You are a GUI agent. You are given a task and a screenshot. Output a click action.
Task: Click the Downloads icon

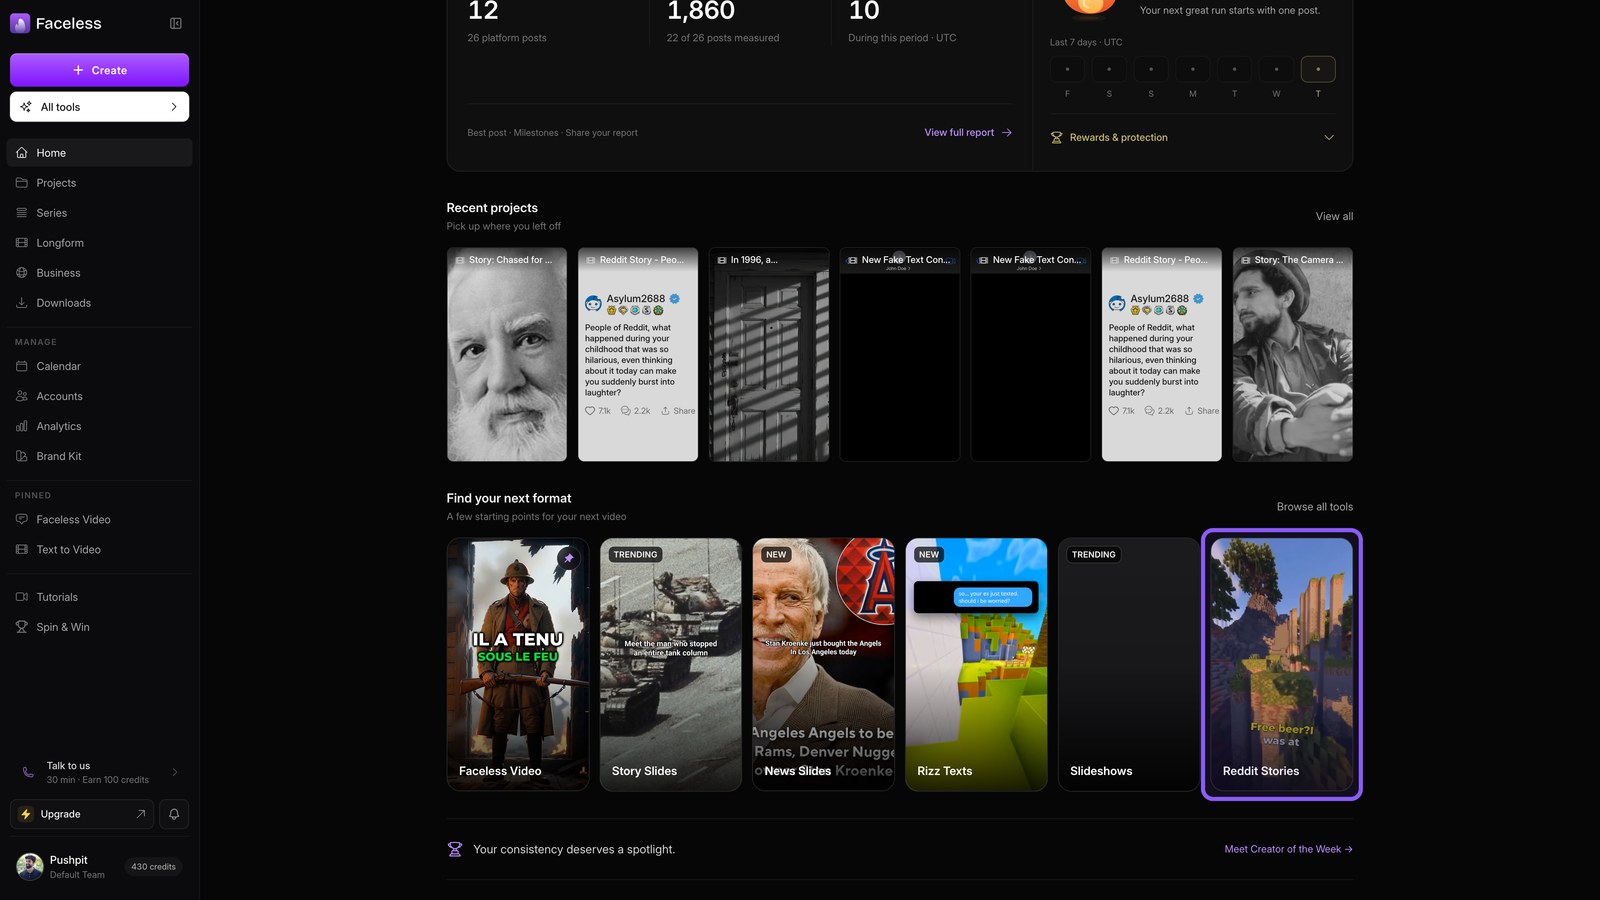tap(22, 303)
